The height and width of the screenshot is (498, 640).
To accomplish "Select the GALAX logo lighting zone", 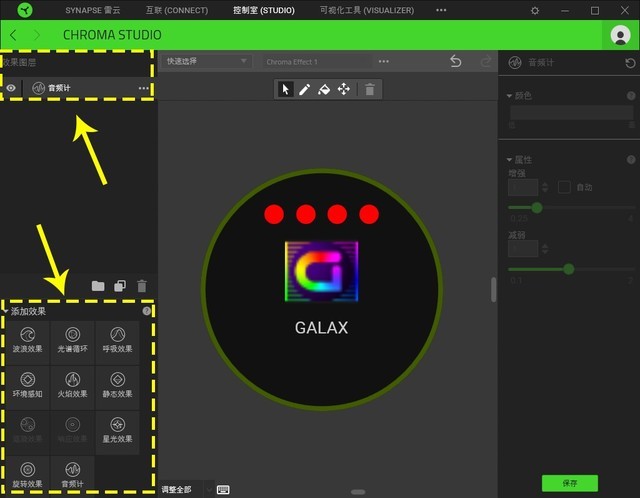I will tap(322, 271).
